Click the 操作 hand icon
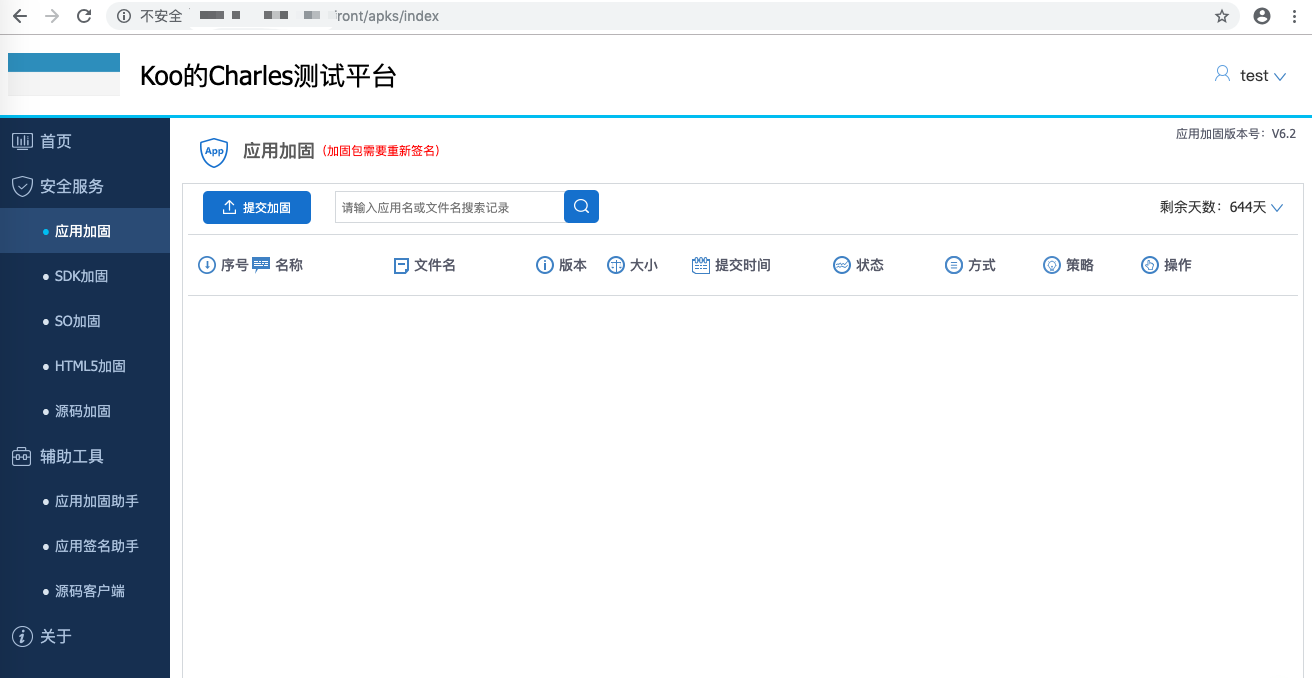The height and width of the screenshot is (678, 1312). 1150,265
